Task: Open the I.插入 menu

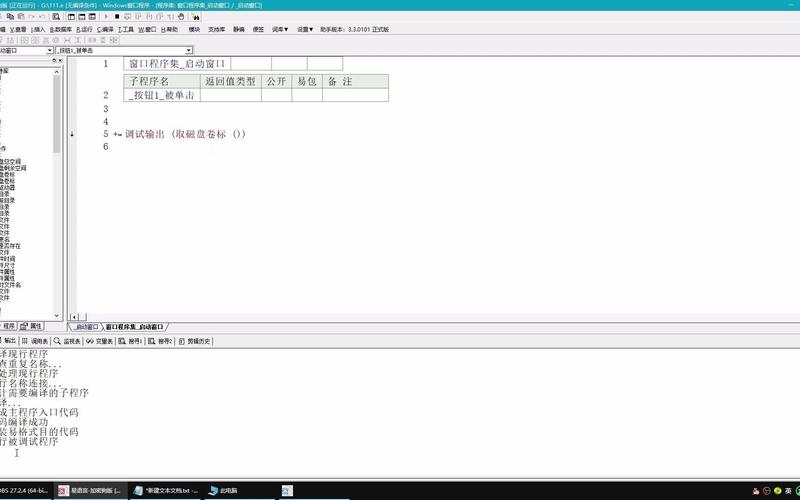Action: (38, 30)
